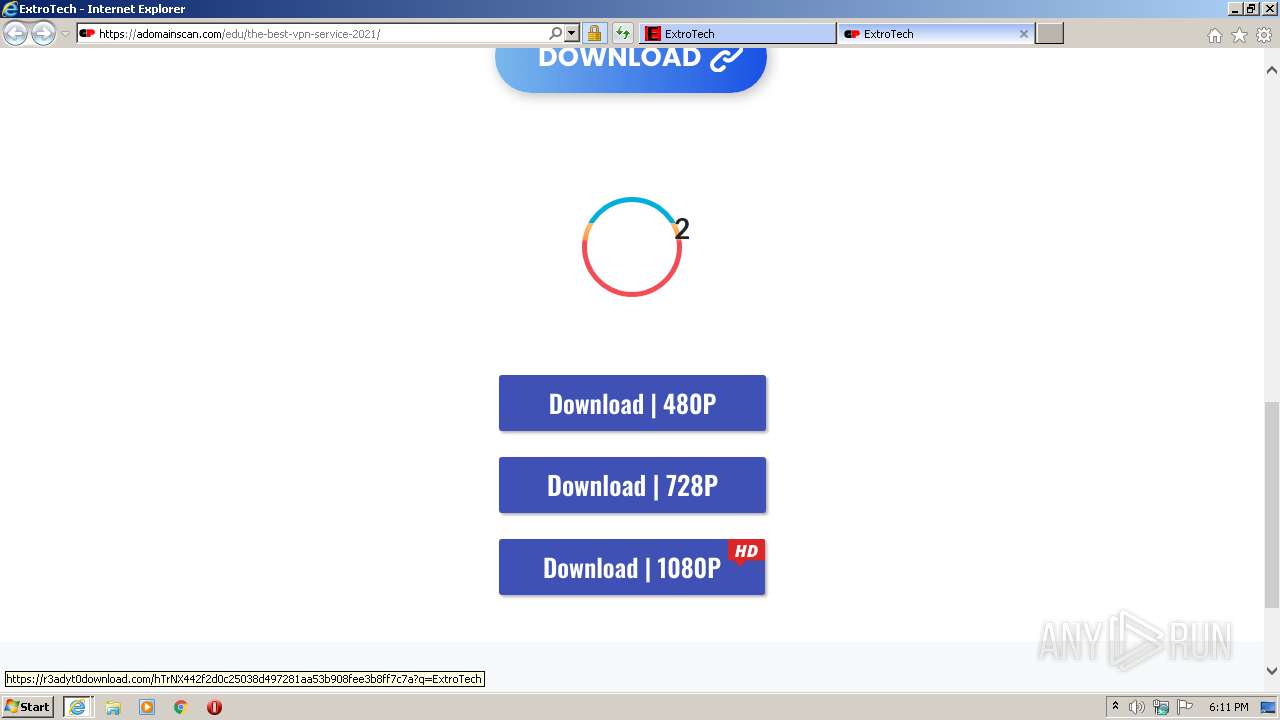Click the security lock icon
The width and height of the screenshot is (1280, 720).
click(x=594, y=34)
